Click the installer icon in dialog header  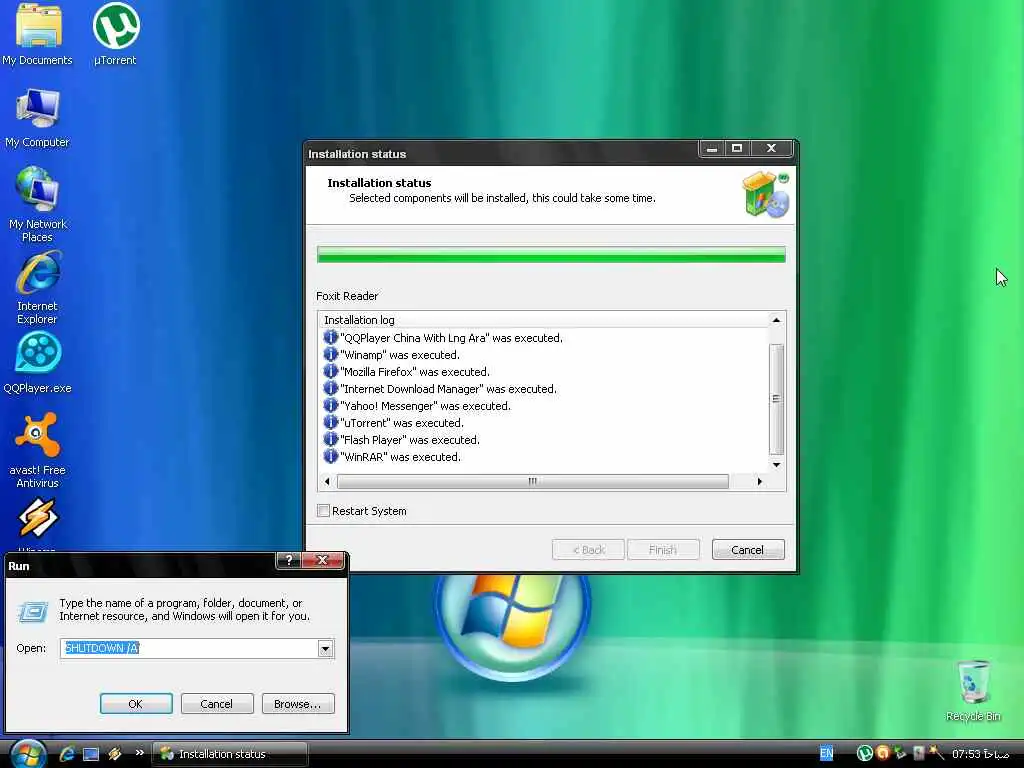(x=765, y=195)
